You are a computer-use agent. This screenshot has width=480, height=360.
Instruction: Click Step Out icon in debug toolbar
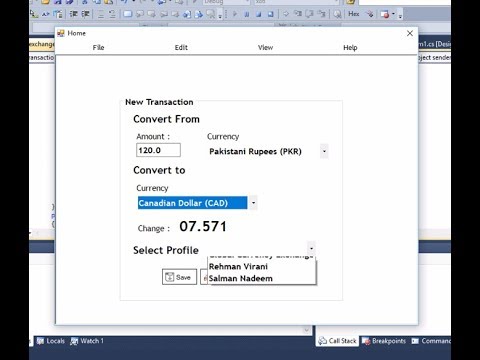click(x=322, y=14)
